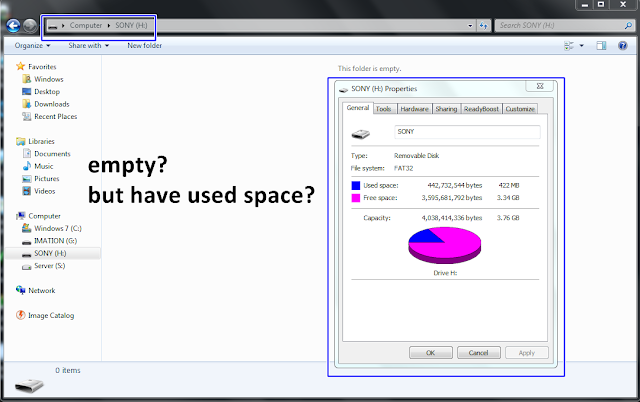Click the '422 MB' used space value
Screen dimensions: 640x402
click(509, 185)
